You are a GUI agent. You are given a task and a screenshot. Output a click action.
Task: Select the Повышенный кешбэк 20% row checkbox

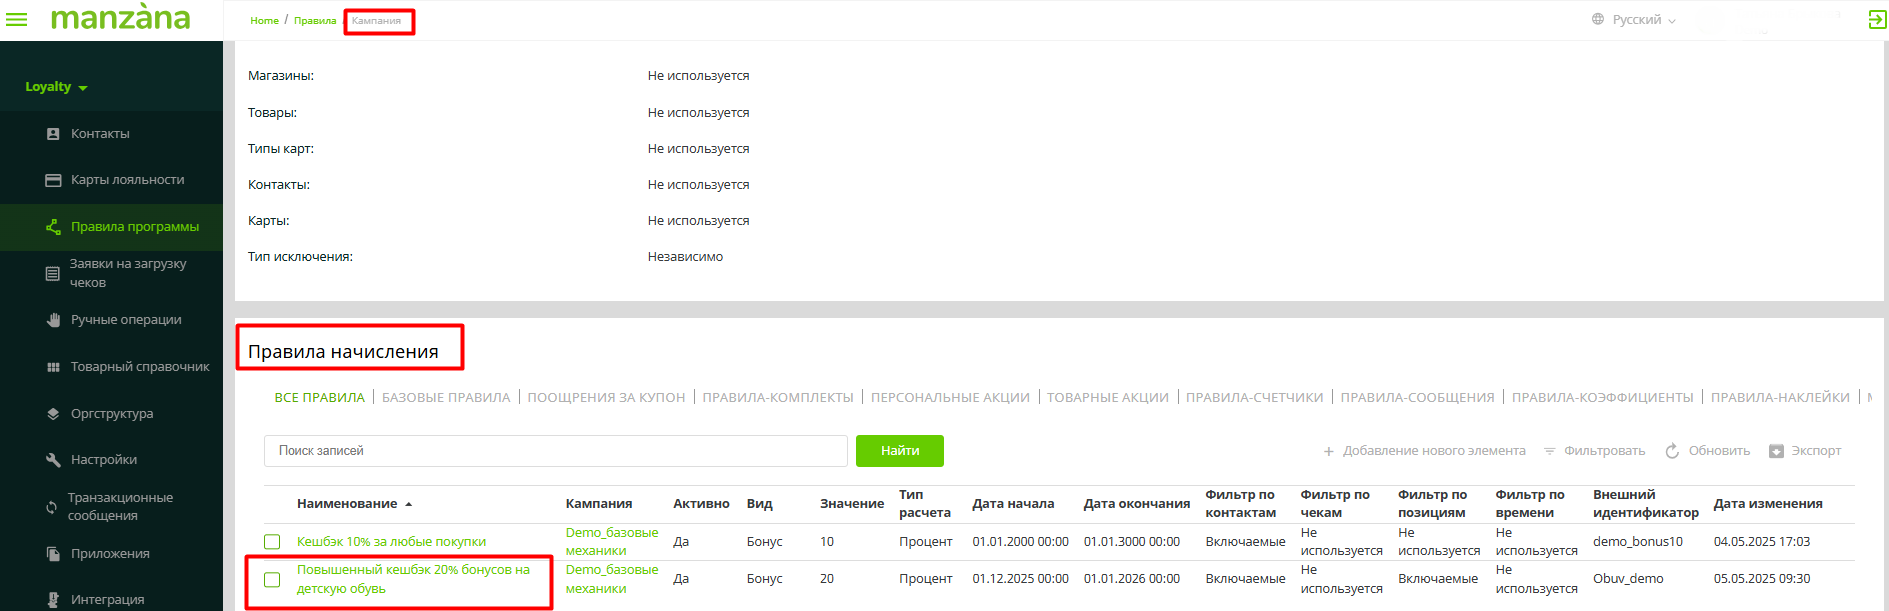272,579
